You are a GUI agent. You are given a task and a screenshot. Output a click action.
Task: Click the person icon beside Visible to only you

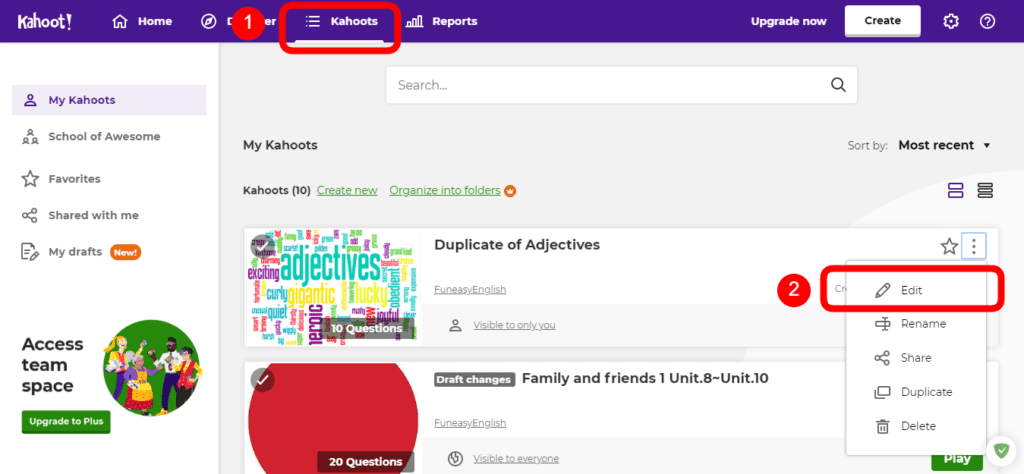tap(455, 324)
